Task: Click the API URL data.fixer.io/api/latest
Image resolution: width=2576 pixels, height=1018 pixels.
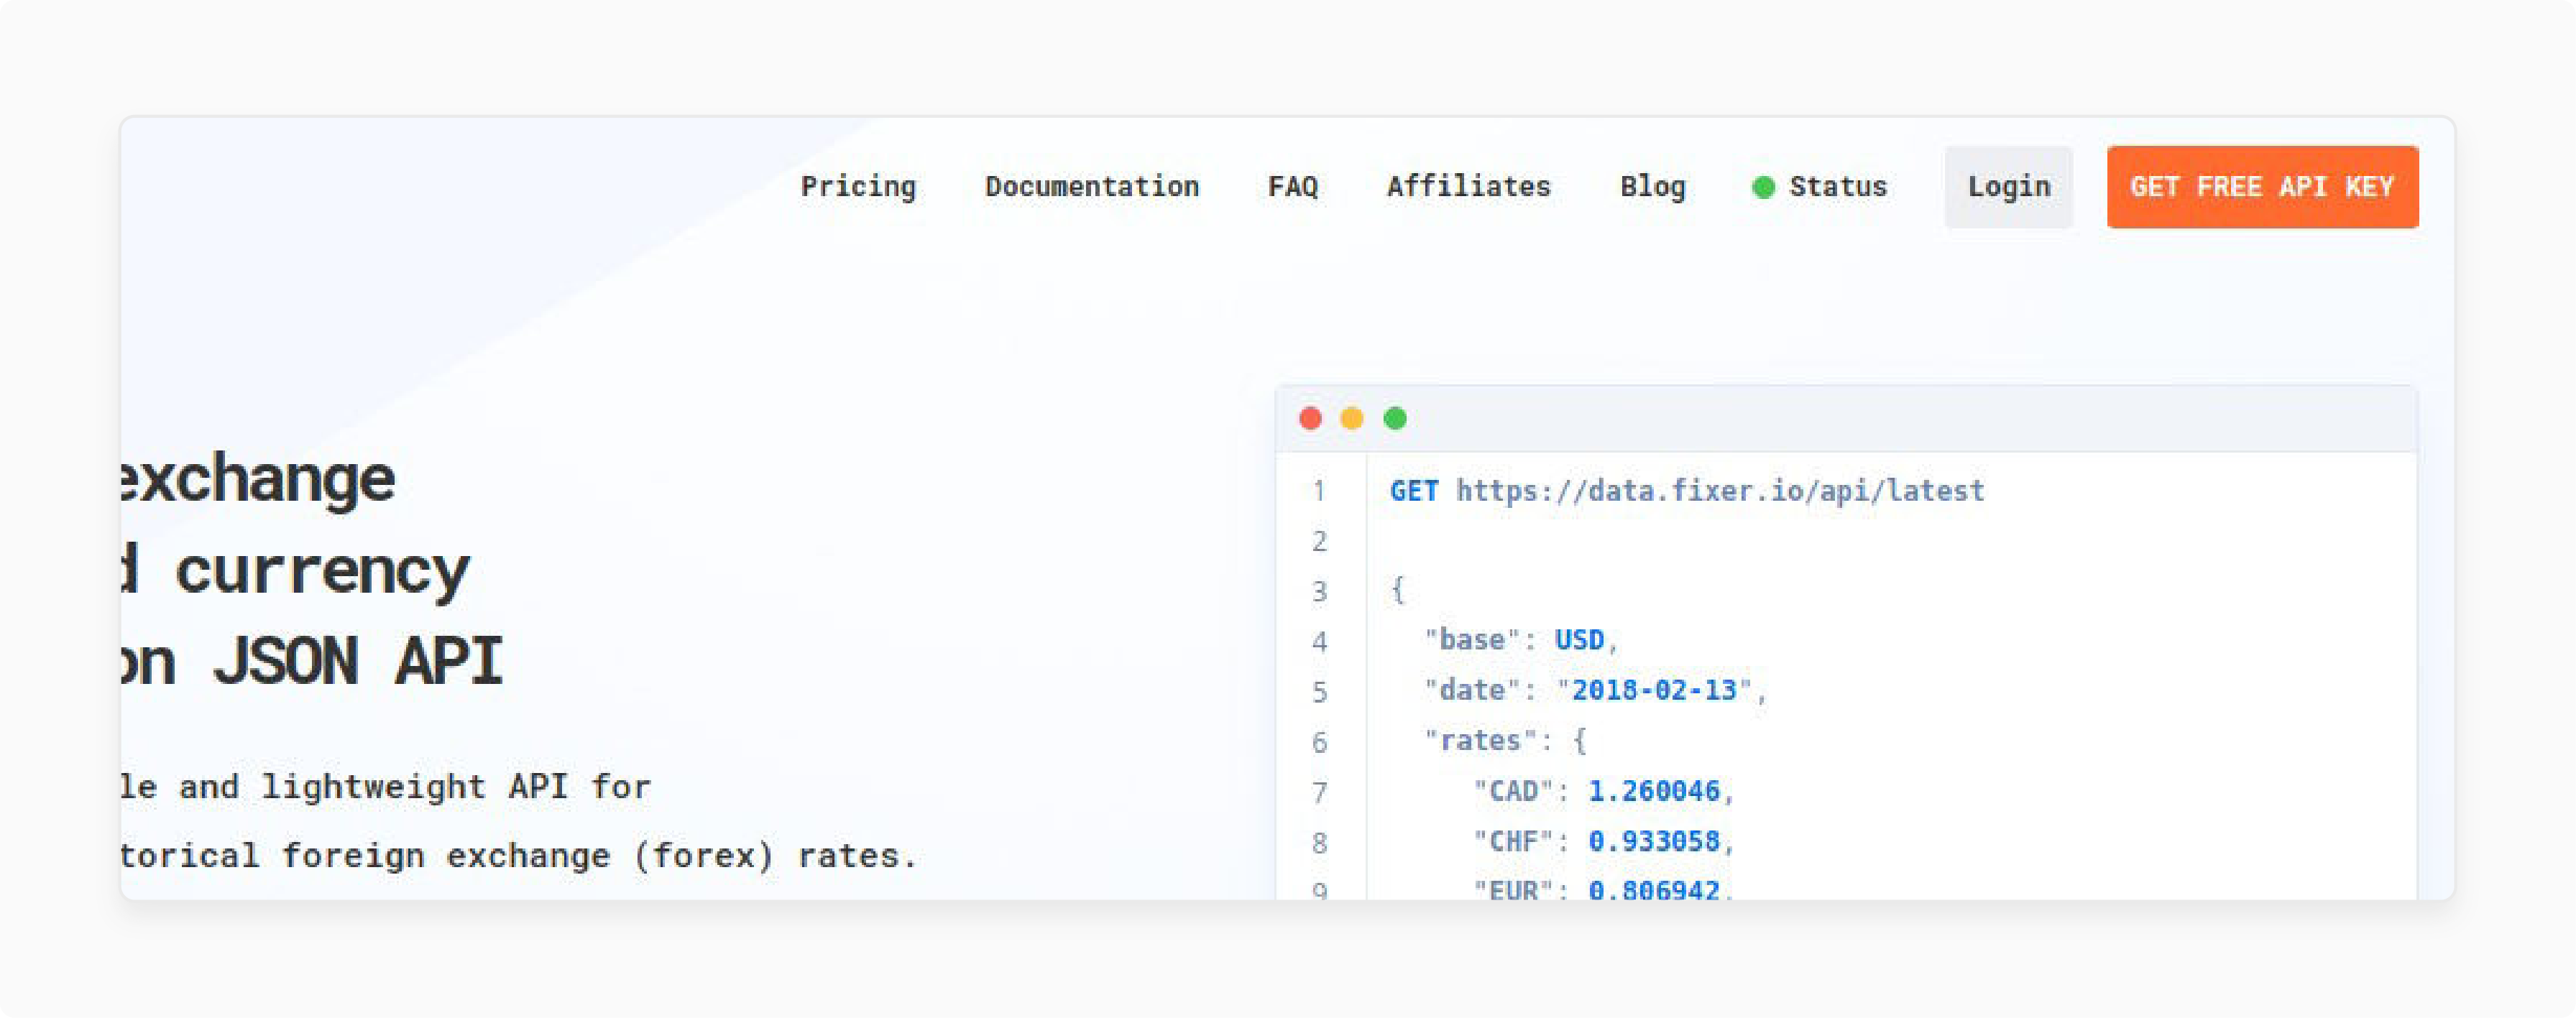Action: click(1720, 491)
